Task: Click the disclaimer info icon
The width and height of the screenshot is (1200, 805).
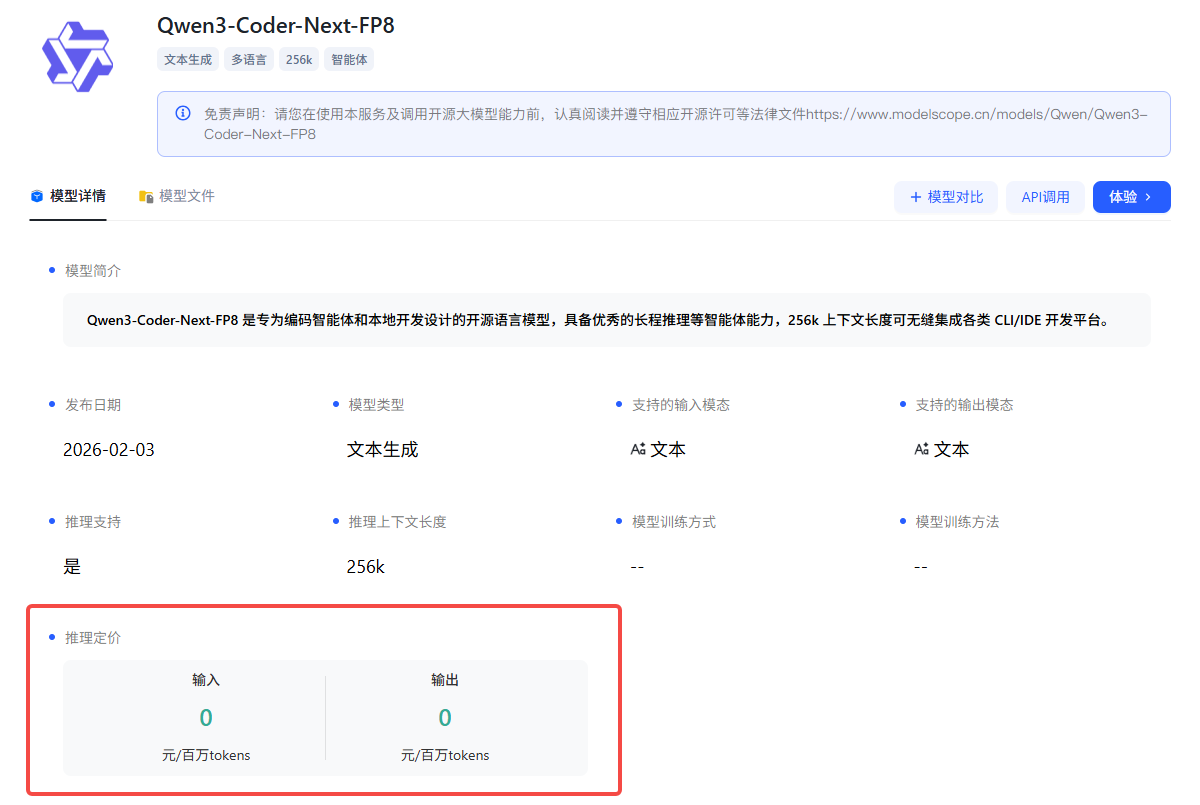Action: 183,113
